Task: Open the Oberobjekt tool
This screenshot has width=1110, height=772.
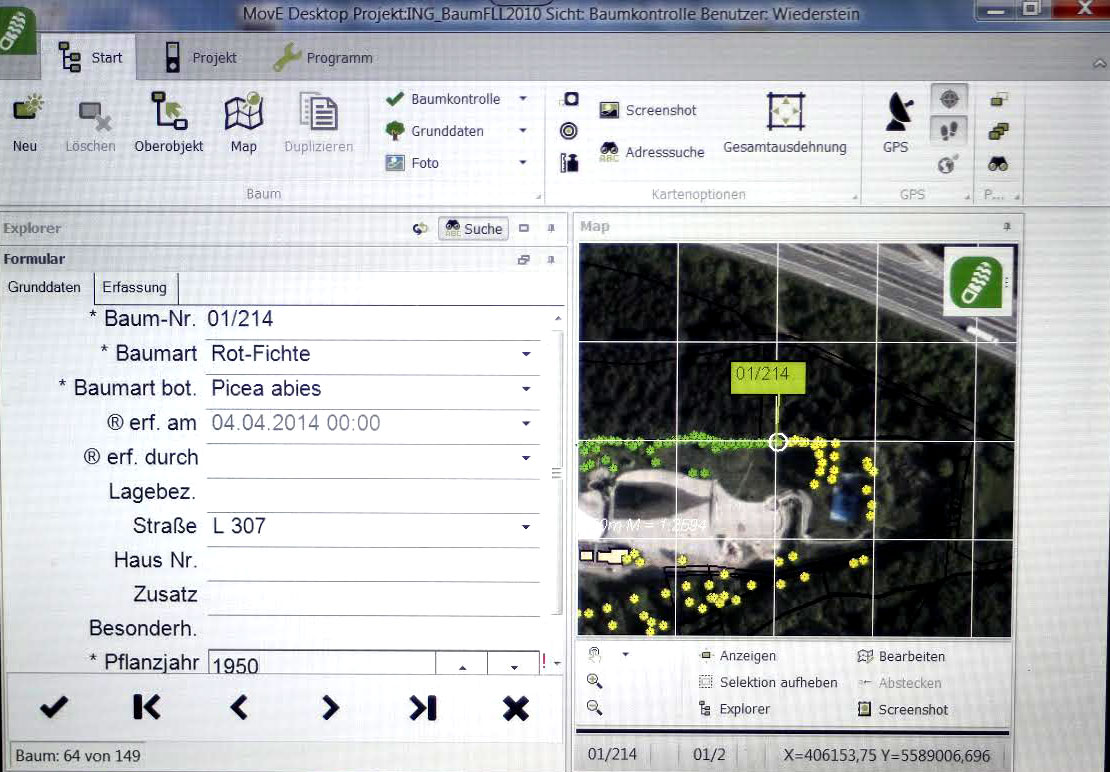Action: point(169,112)
